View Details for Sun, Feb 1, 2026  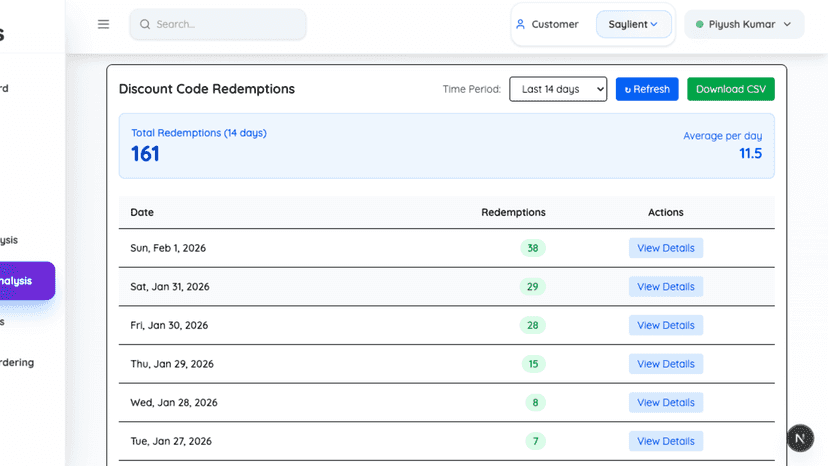tap(666, 248)
